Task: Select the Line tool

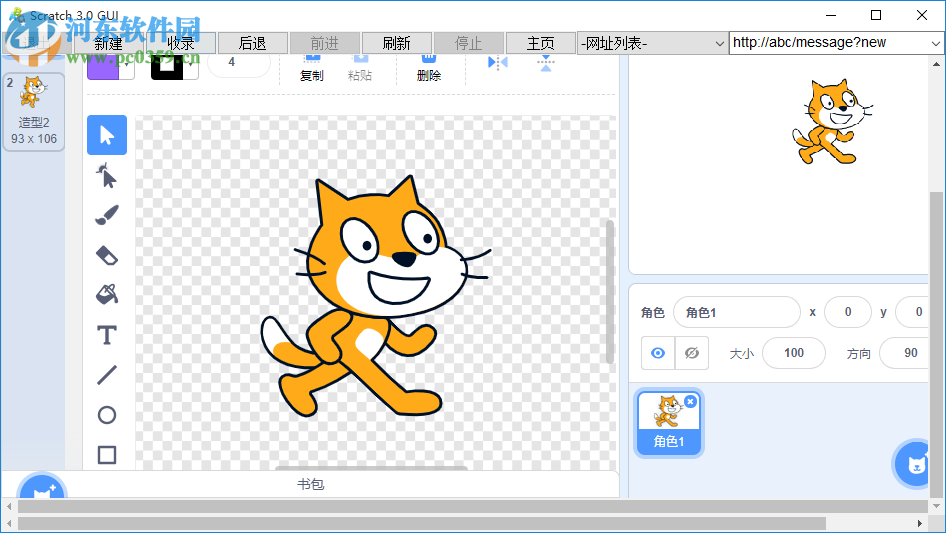Action: point(107,375)
